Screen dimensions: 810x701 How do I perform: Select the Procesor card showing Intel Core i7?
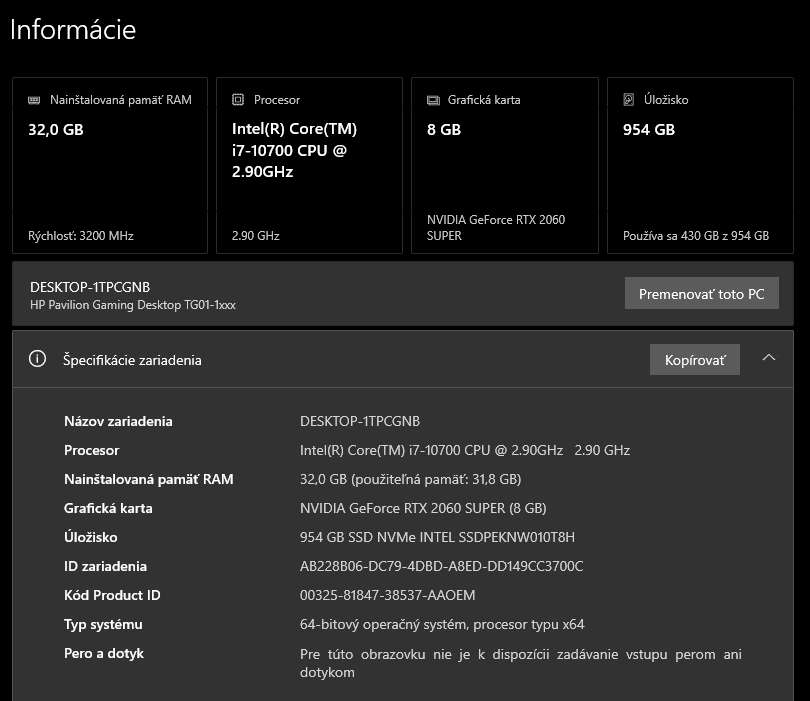tap(309, 165)
